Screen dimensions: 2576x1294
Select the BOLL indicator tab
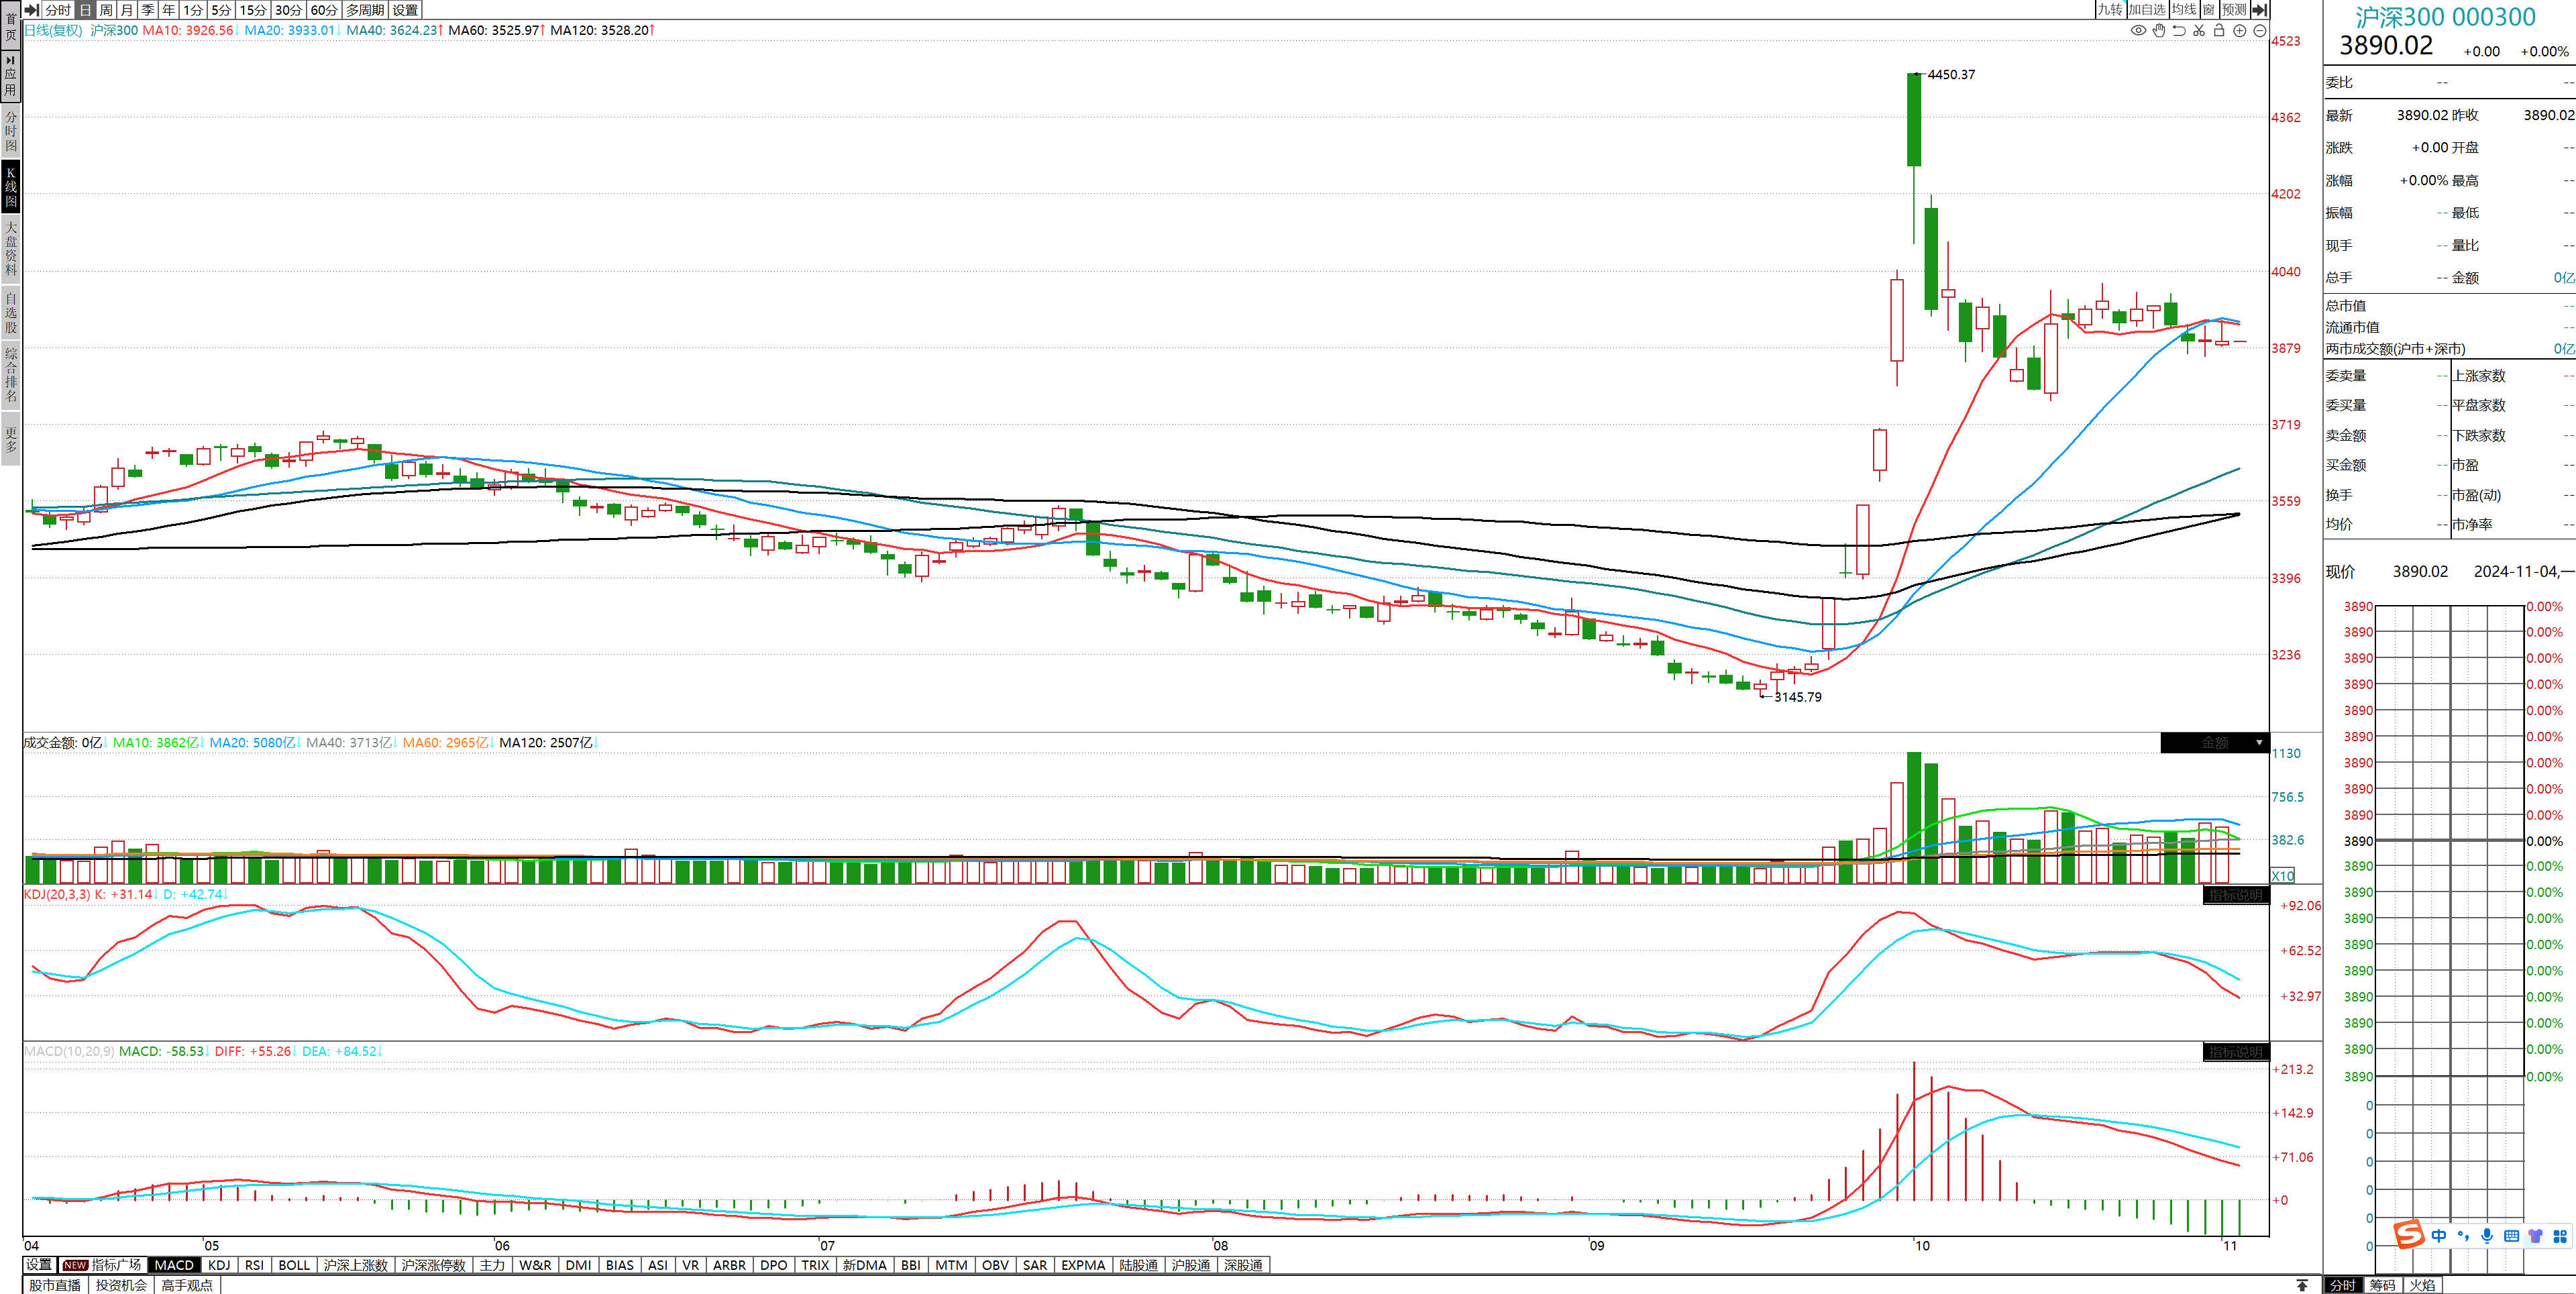[x=294, y=1265]
